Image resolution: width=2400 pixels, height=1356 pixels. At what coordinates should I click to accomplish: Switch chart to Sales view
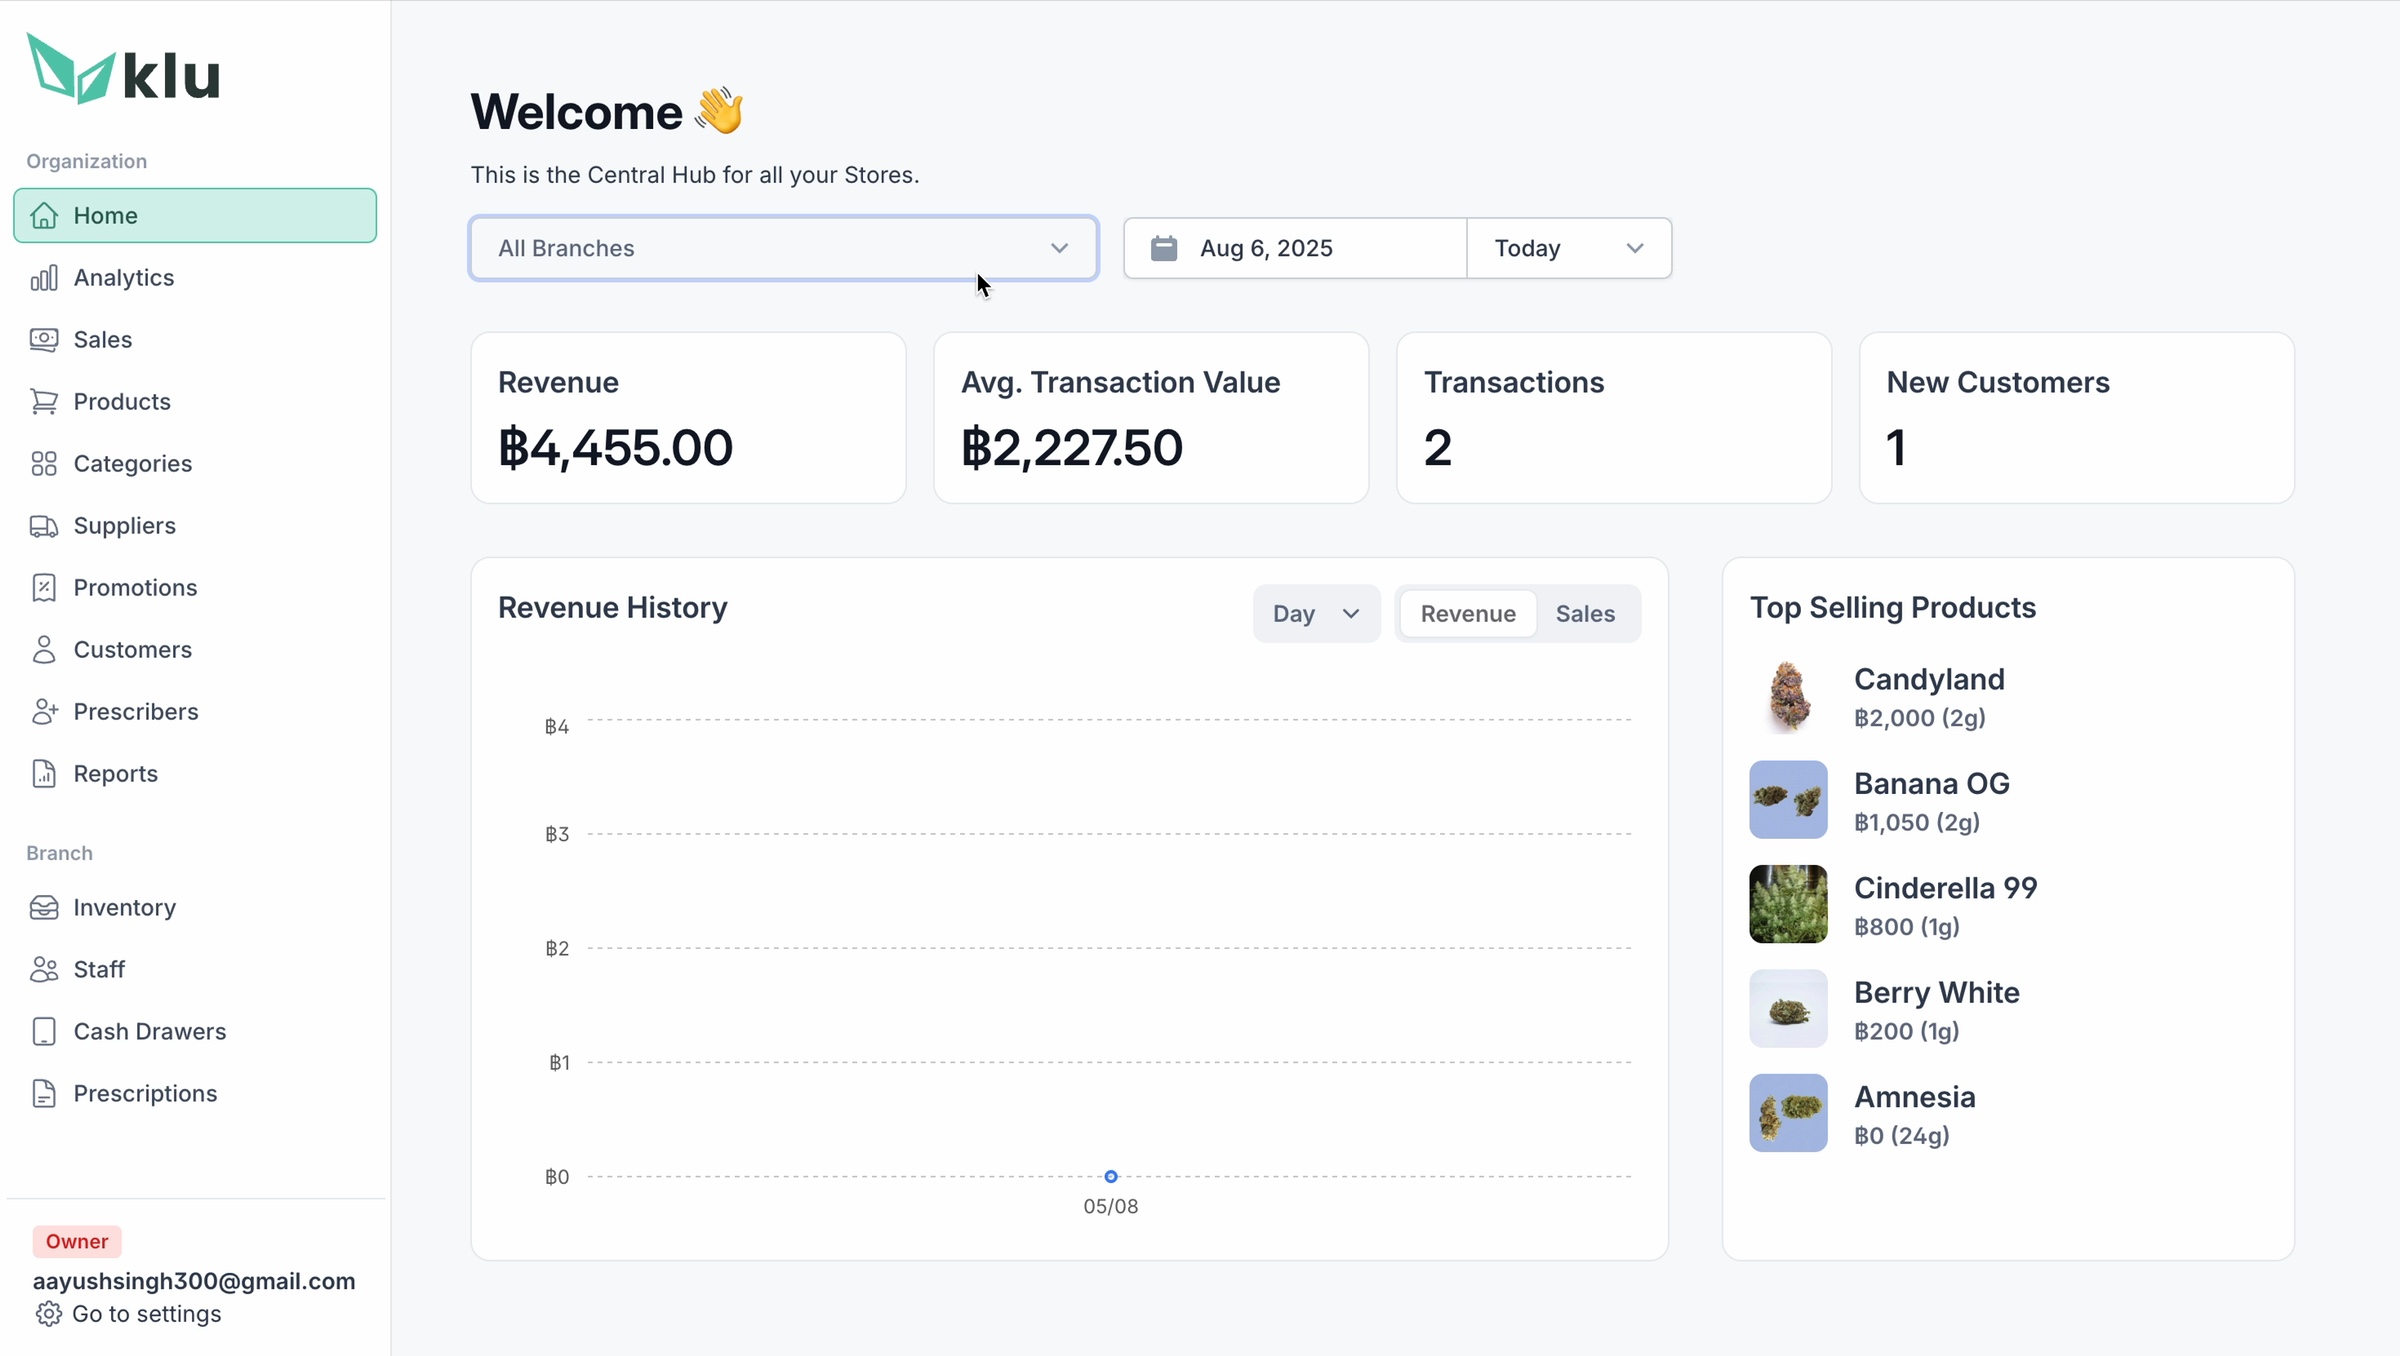click(x=1585, y=613)
